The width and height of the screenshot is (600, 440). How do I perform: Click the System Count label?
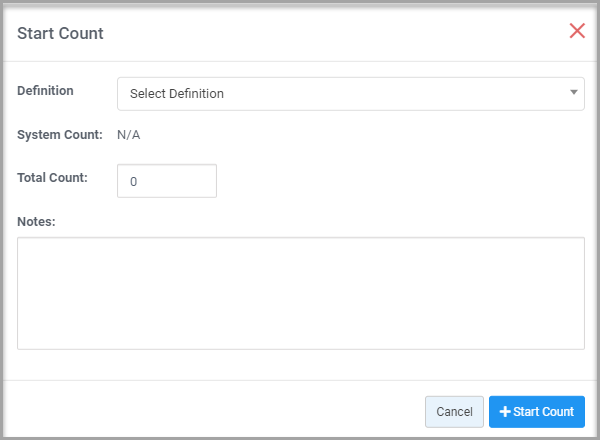coord(60,135)
